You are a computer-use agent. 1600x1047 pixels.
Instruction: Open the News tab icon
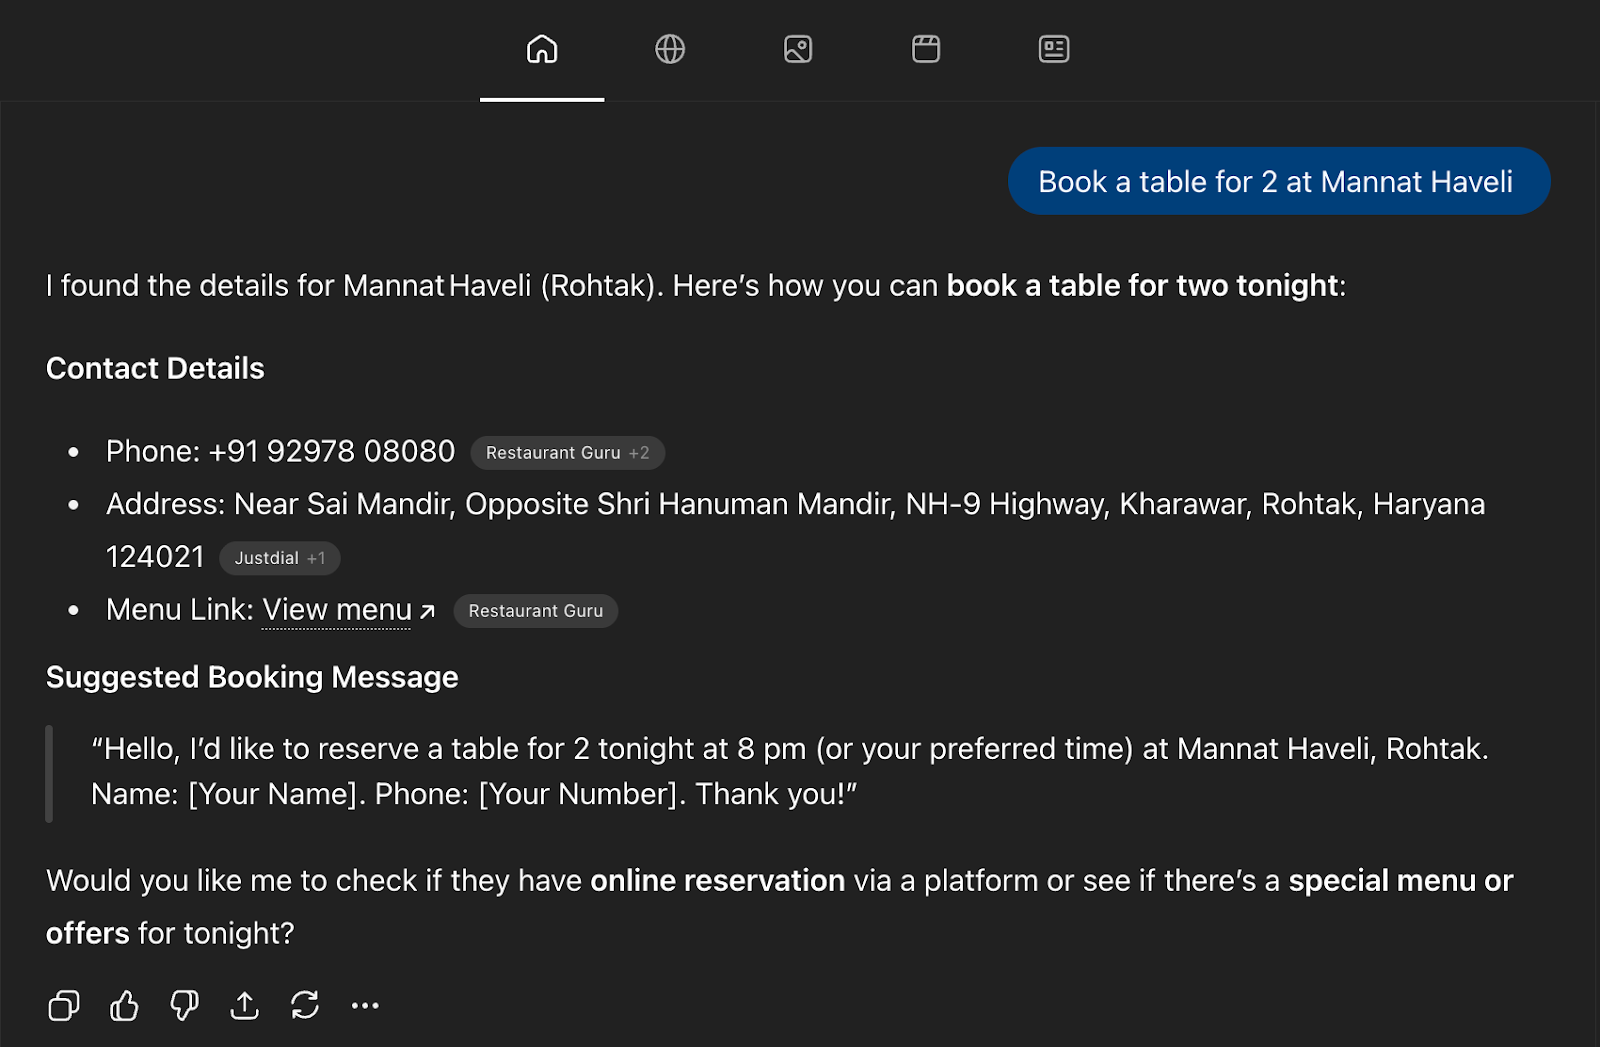[1054, 49]
